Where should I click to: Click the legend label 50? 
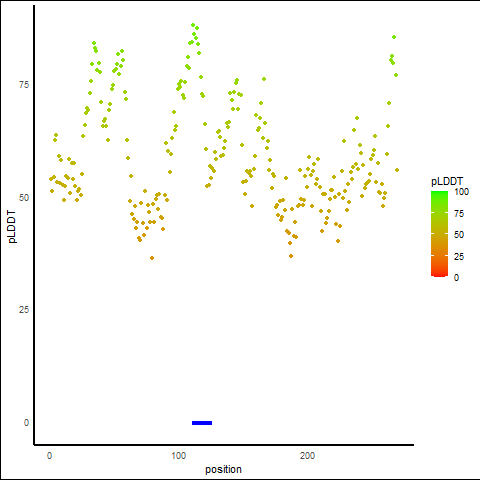click(x=459, y=235)
